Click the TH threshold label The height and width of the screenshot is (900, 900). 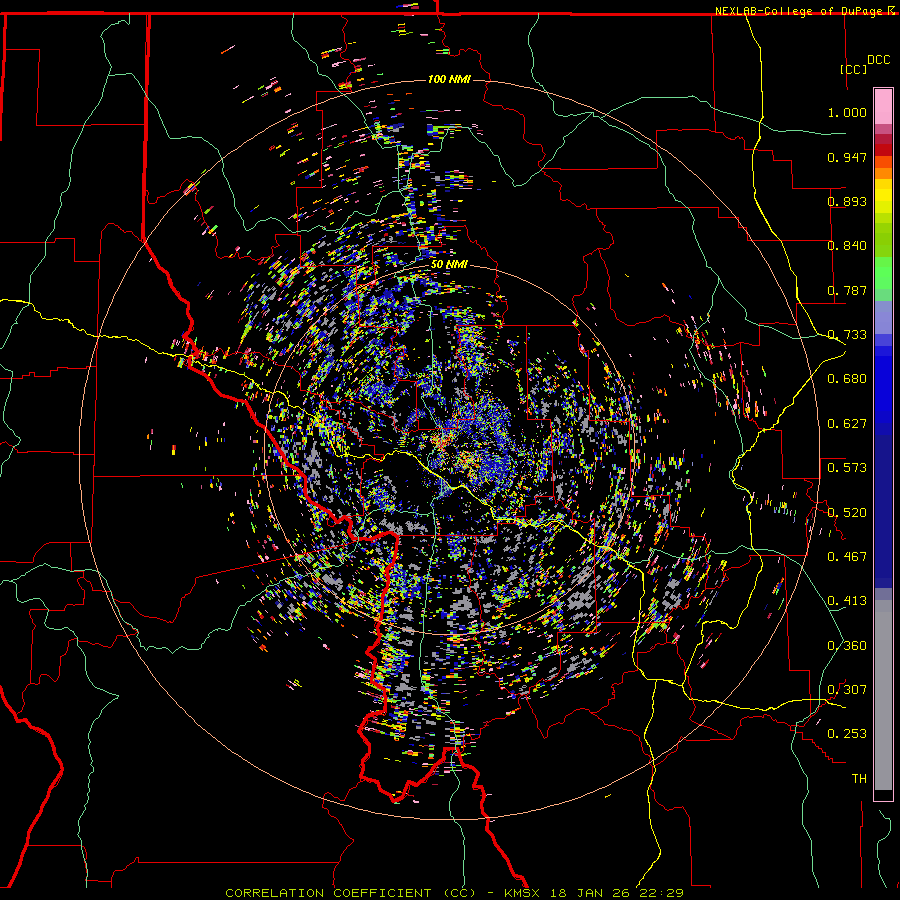[859, 779]
